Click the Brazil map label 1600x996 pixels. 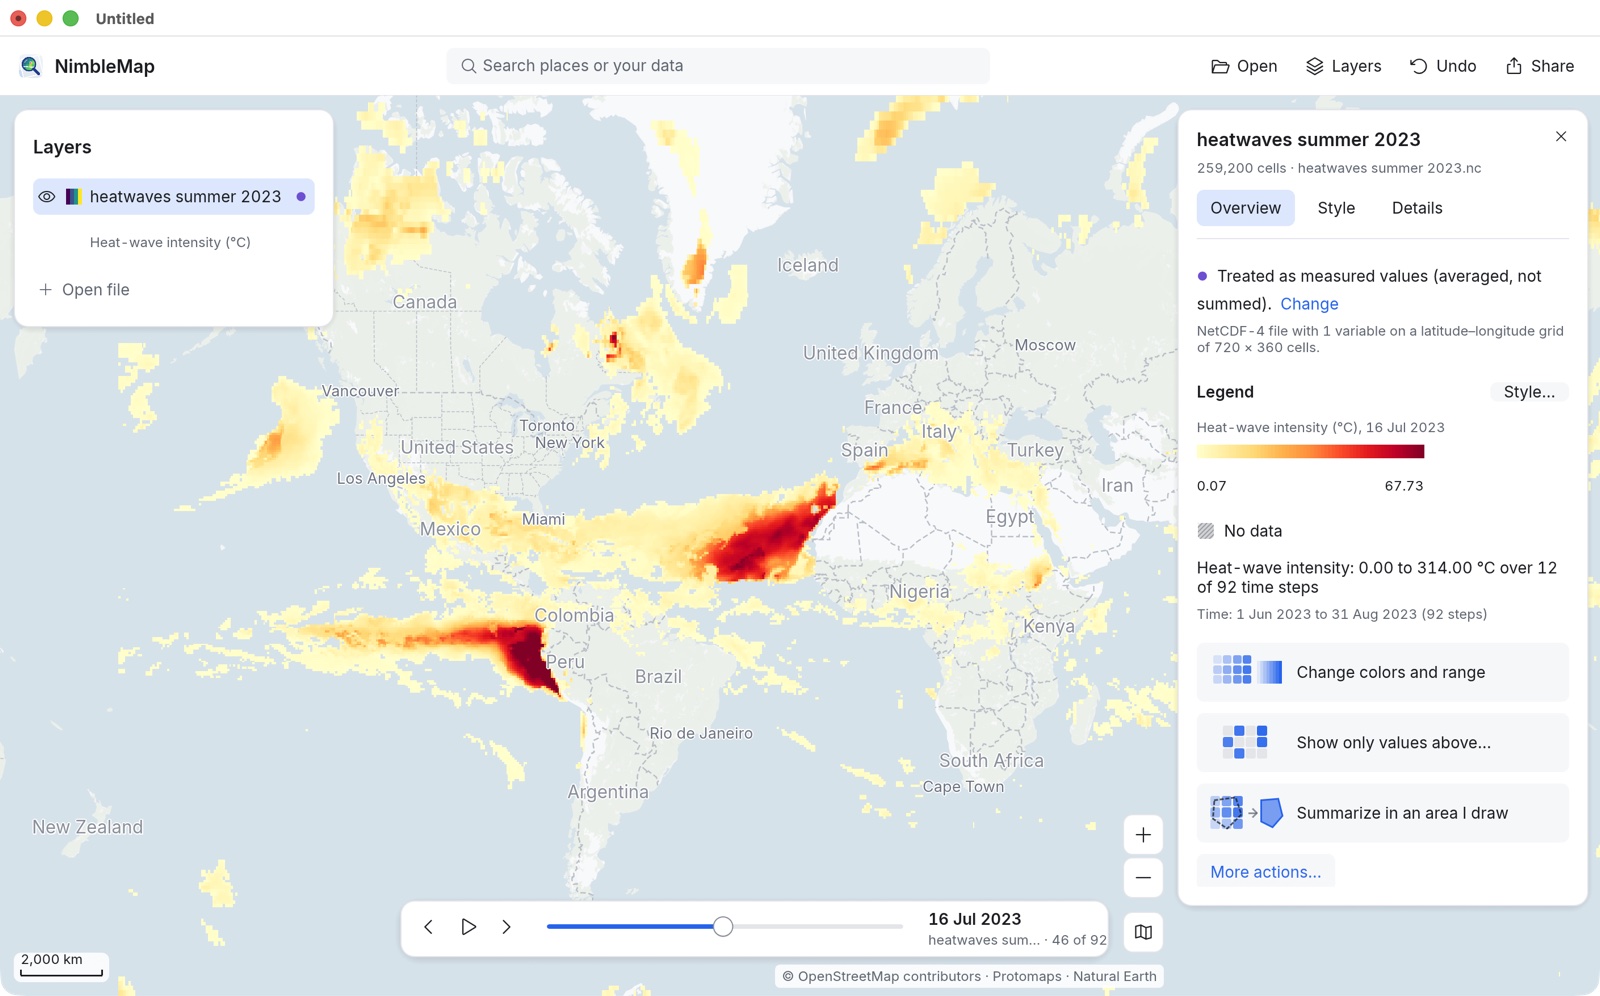click(658, 677)
